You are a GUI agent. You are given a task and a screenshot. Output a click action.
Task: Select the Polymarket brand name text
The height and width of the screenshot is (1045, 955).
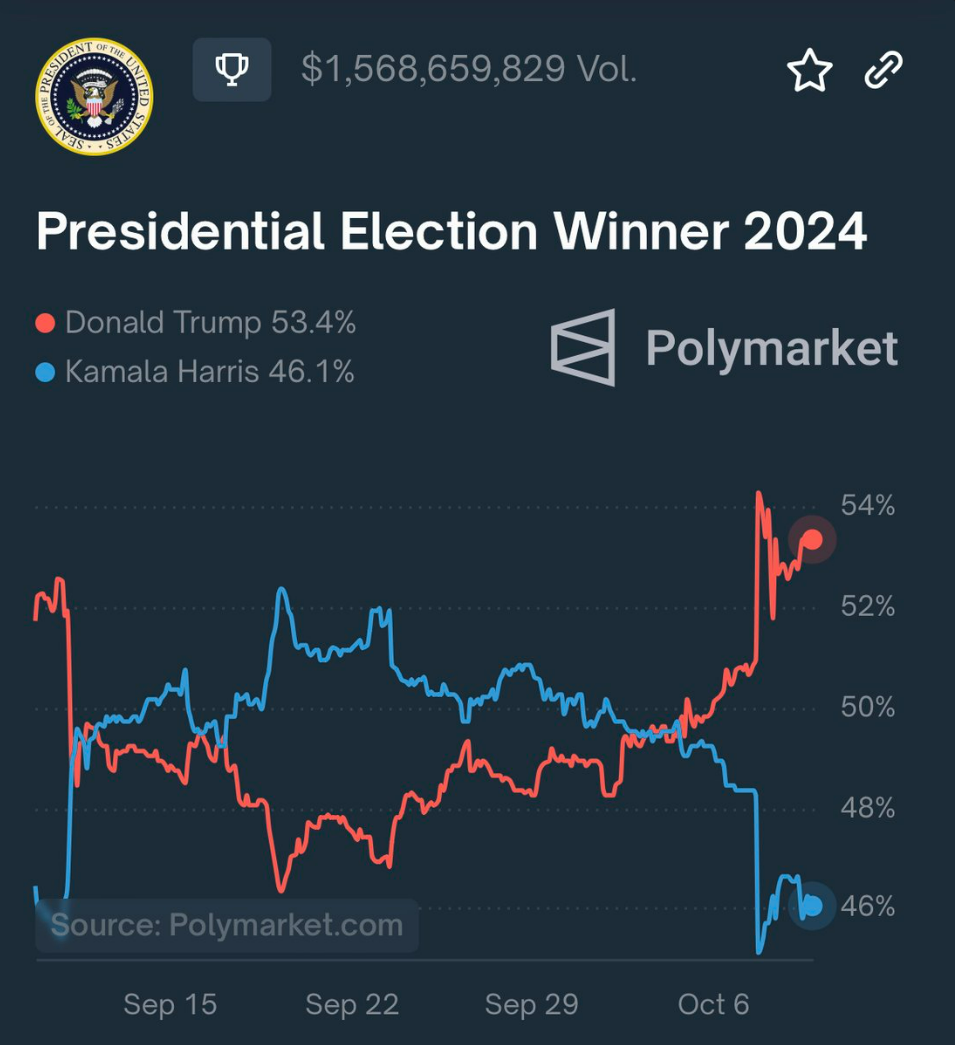click(x=772, y=349)
